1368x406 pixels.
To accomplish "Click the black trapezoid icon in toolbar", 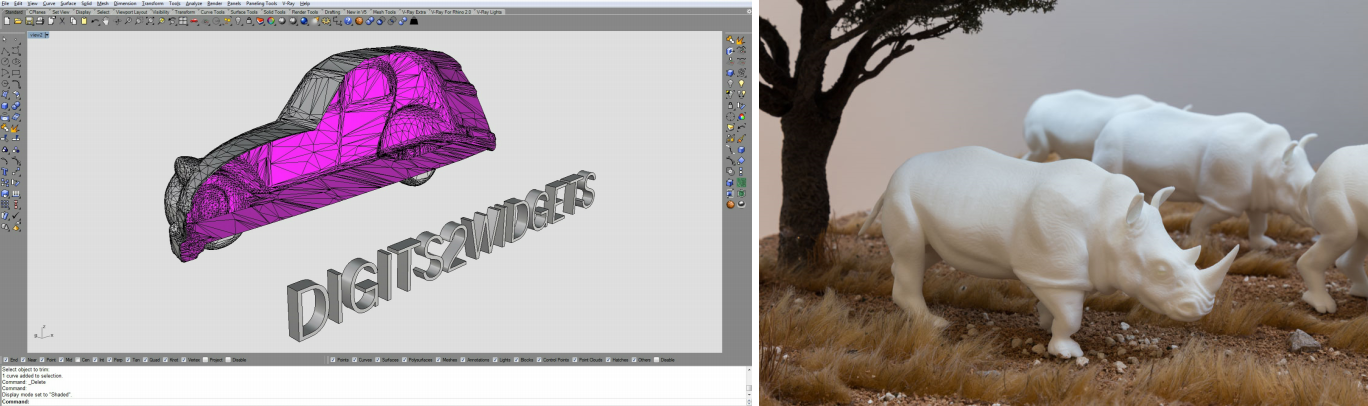I will click(x=414, y=21).
